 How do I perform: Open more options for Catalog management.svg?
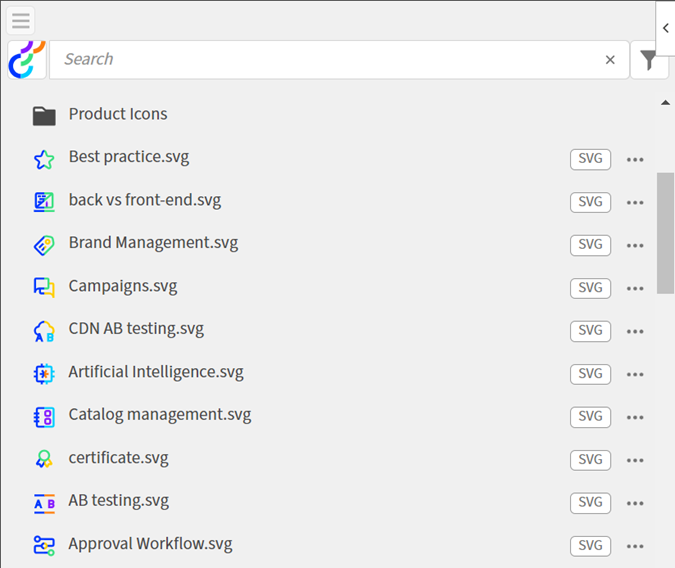tap(635, 417)
